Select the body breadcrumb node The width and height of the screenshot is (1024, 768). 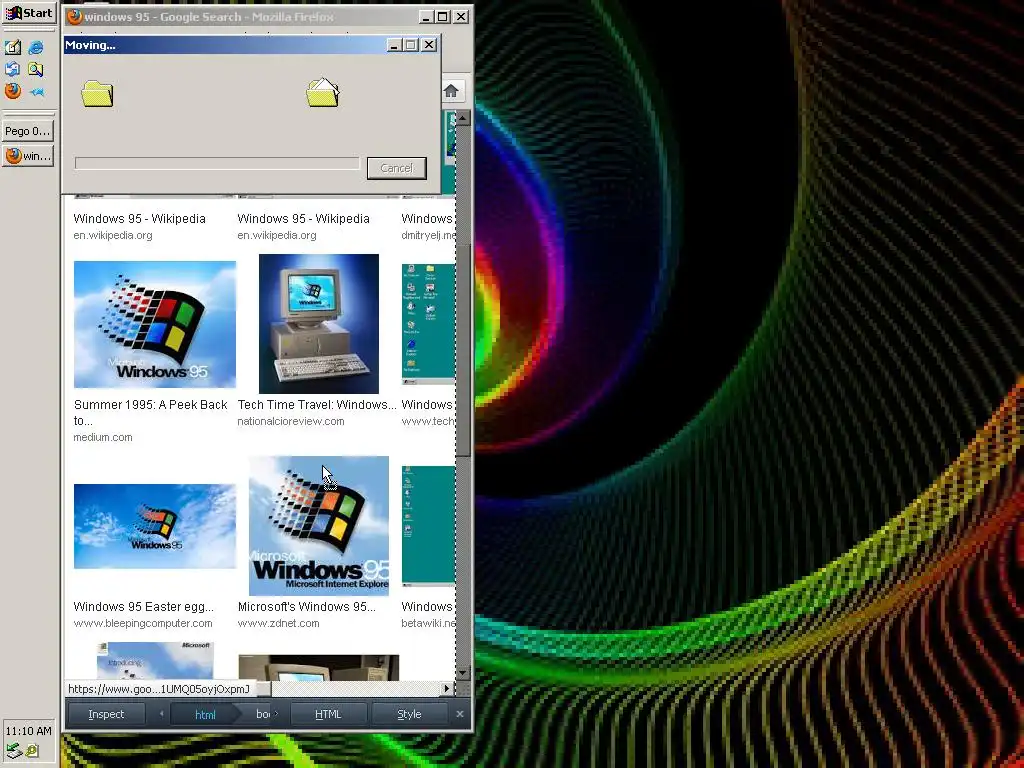point(262,714)
